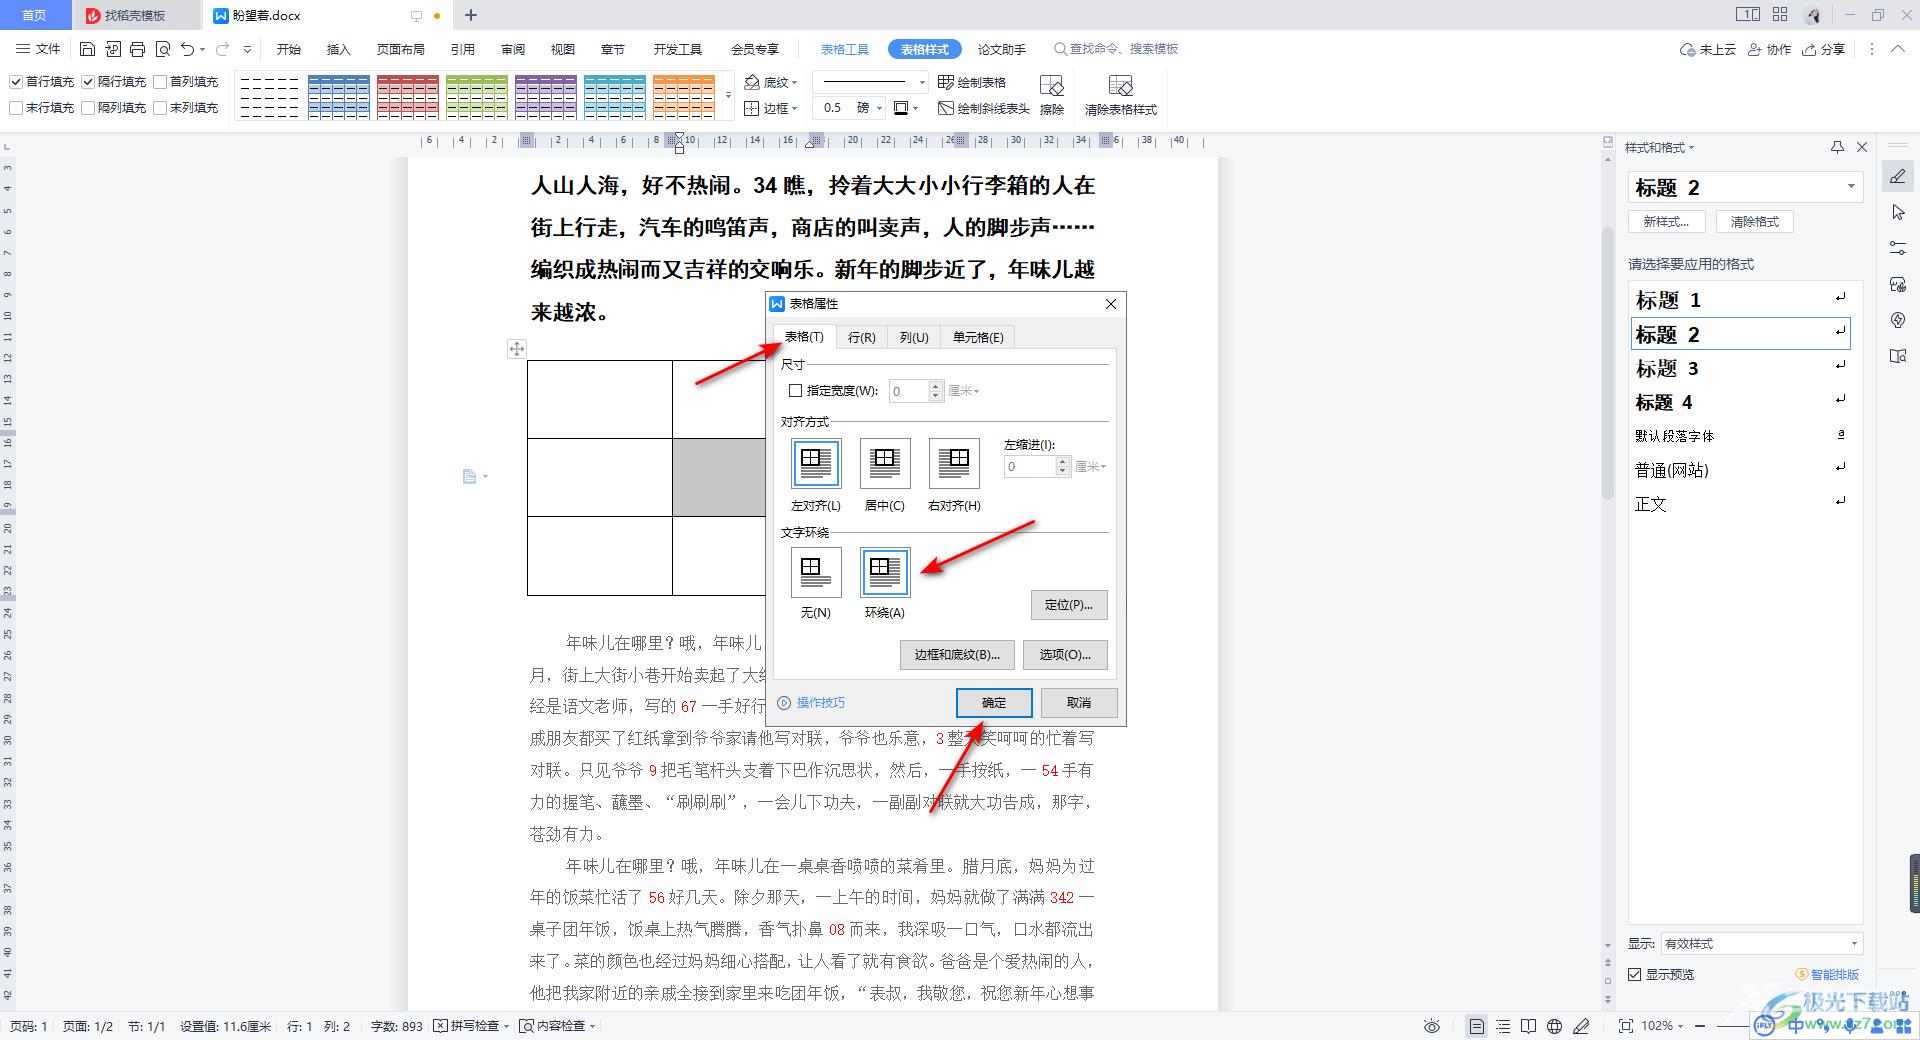Enable 首列填充 checkbox
The width and height of the screenshot is (1920, 1040).
coord(160,82)
